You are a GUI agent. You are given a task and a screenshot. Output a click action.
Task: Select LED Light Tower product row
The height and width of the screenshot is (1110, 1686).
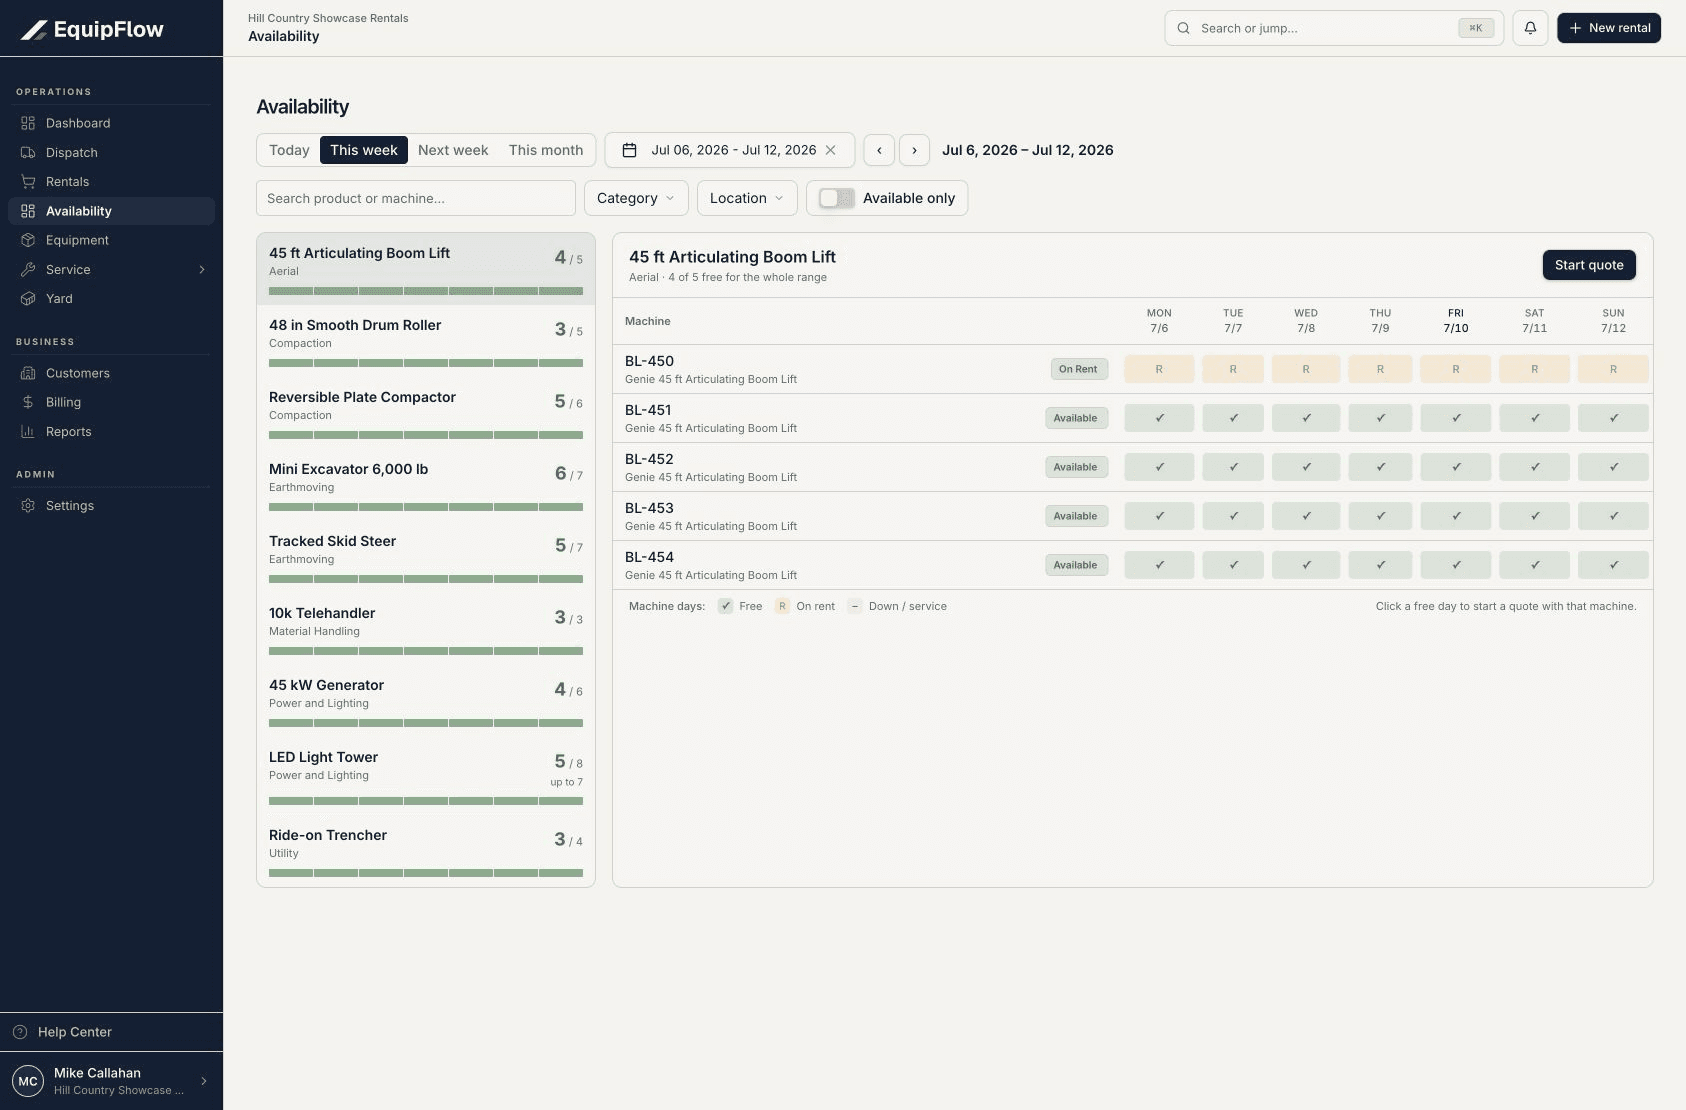426,776
